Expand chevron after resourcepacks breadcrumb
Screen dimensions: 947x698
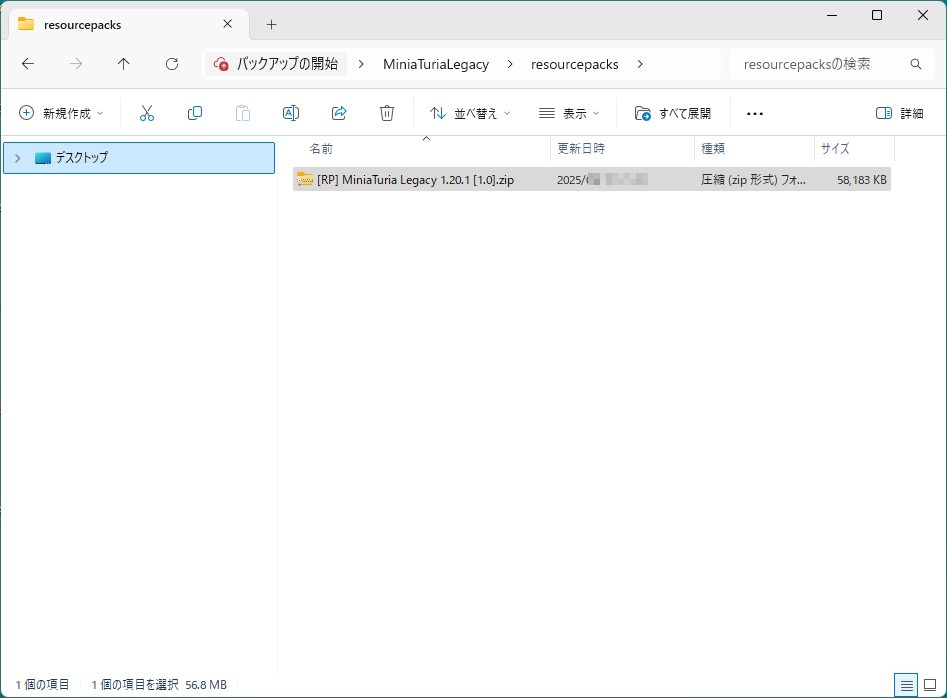click(x=640, y=64)
